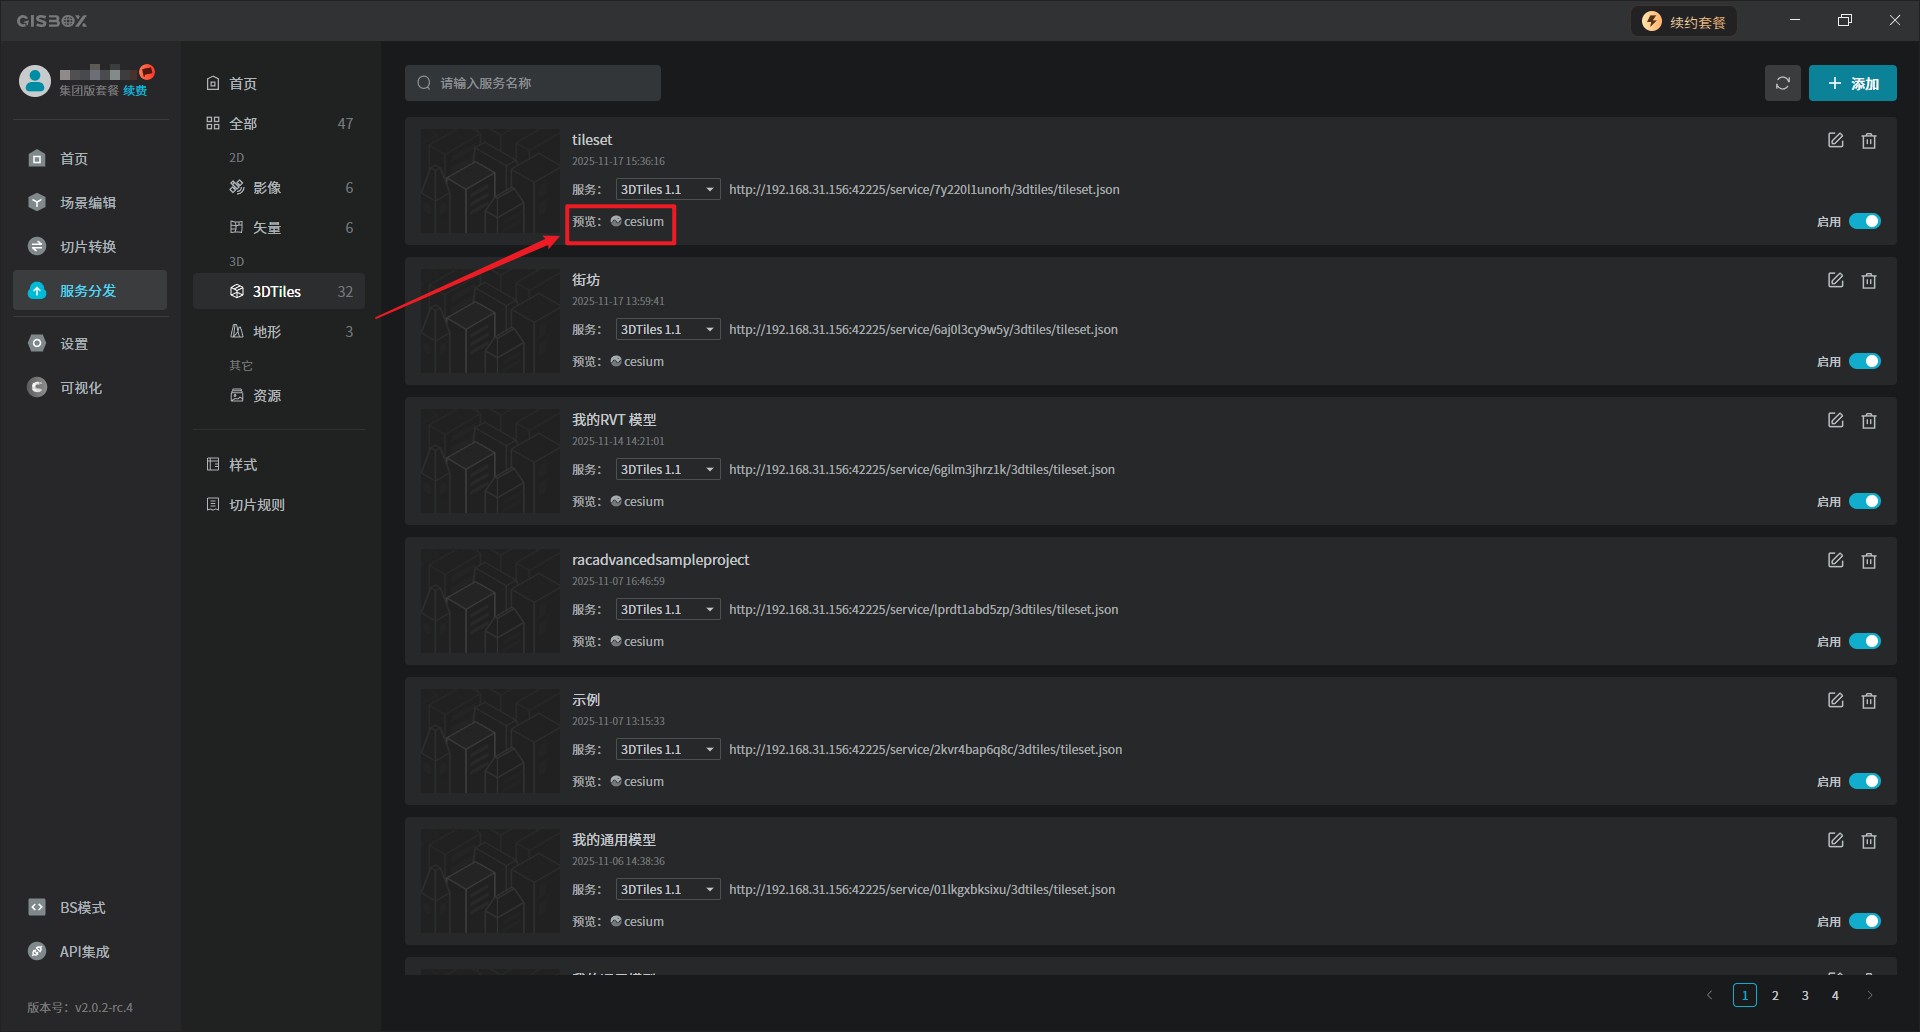Select 地形 category in service list
1920x1032 pixels.
[267, 332]
